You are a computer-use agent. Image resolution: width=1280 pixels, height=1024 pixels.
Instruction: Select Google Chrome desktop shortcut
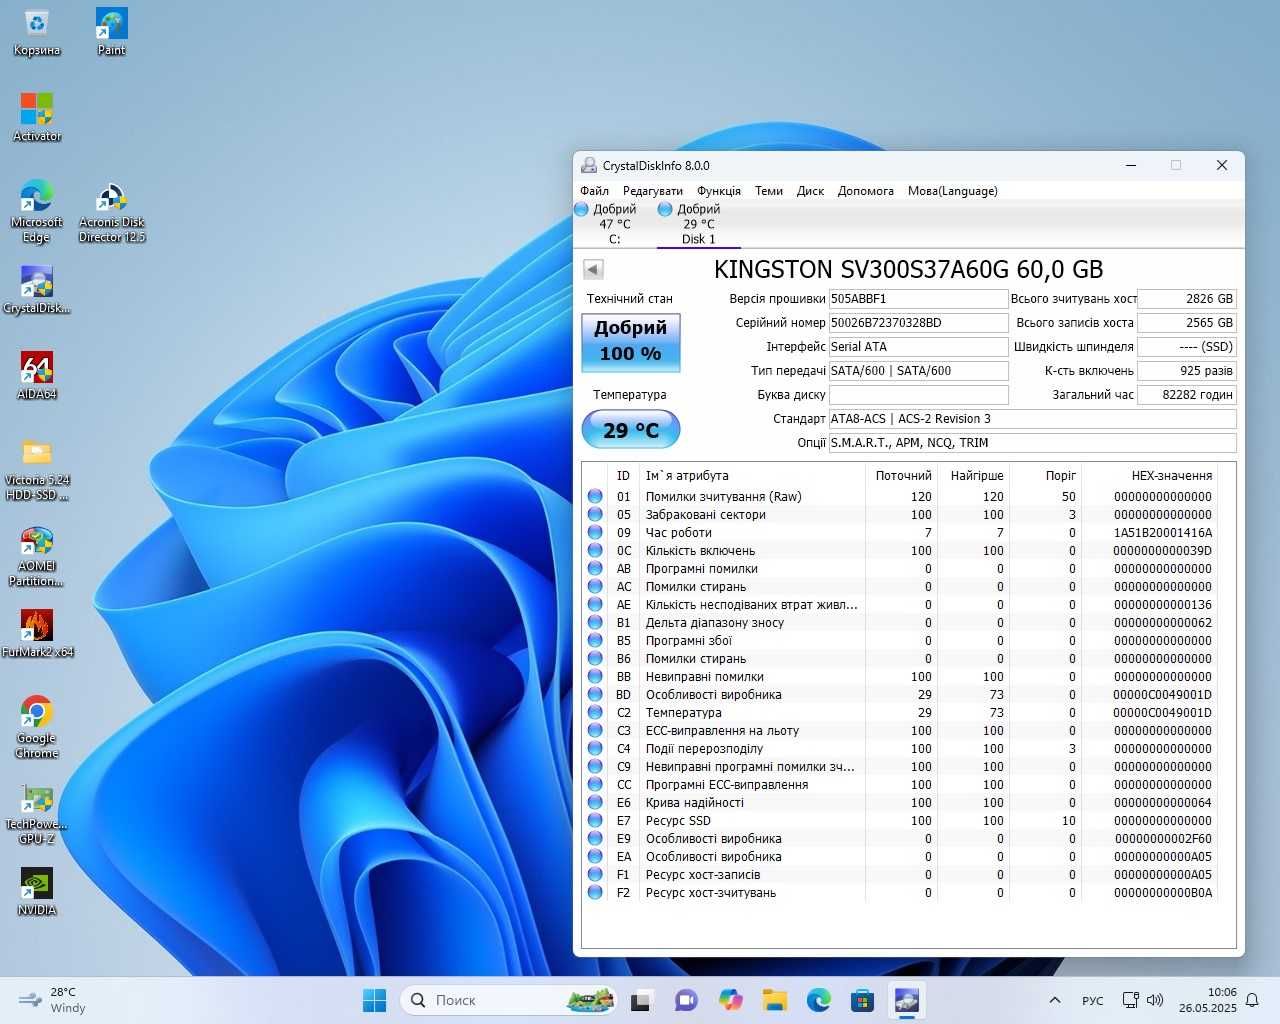click(37, 727)
